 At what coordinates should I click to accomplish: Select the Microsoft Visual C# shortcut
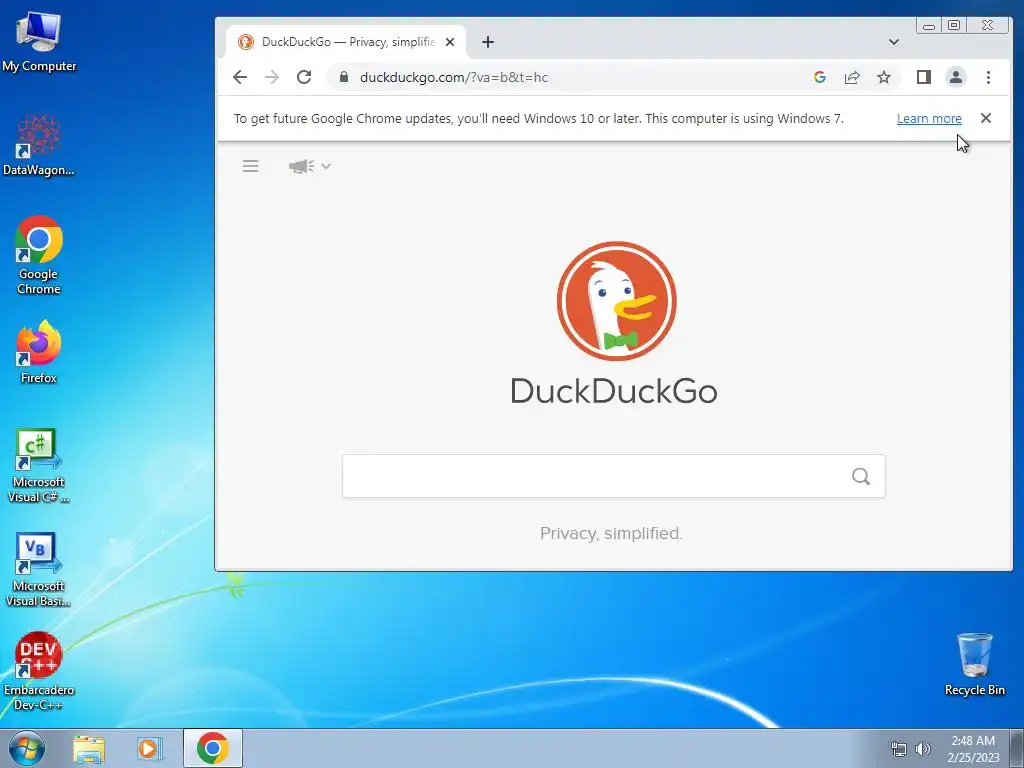[39, 466]
